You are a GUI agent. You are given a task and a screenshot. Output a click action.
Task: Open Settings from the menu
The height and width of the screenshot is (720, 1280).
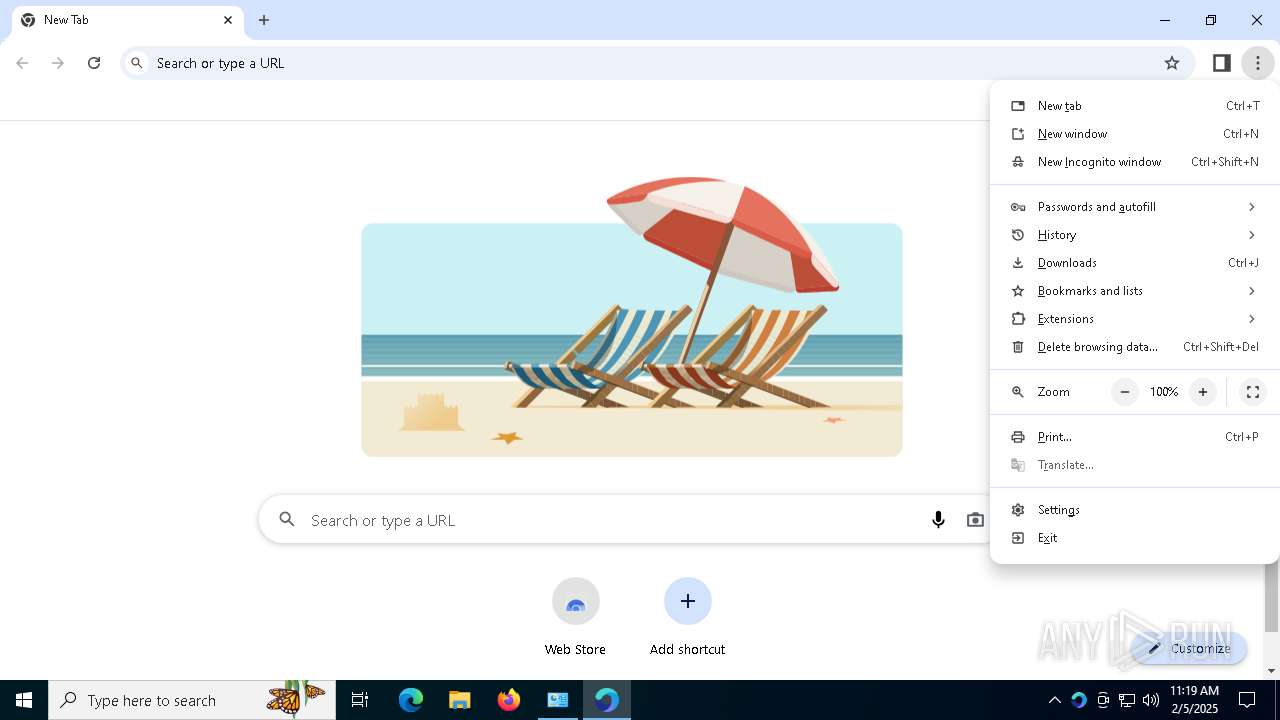(1134, 510)
